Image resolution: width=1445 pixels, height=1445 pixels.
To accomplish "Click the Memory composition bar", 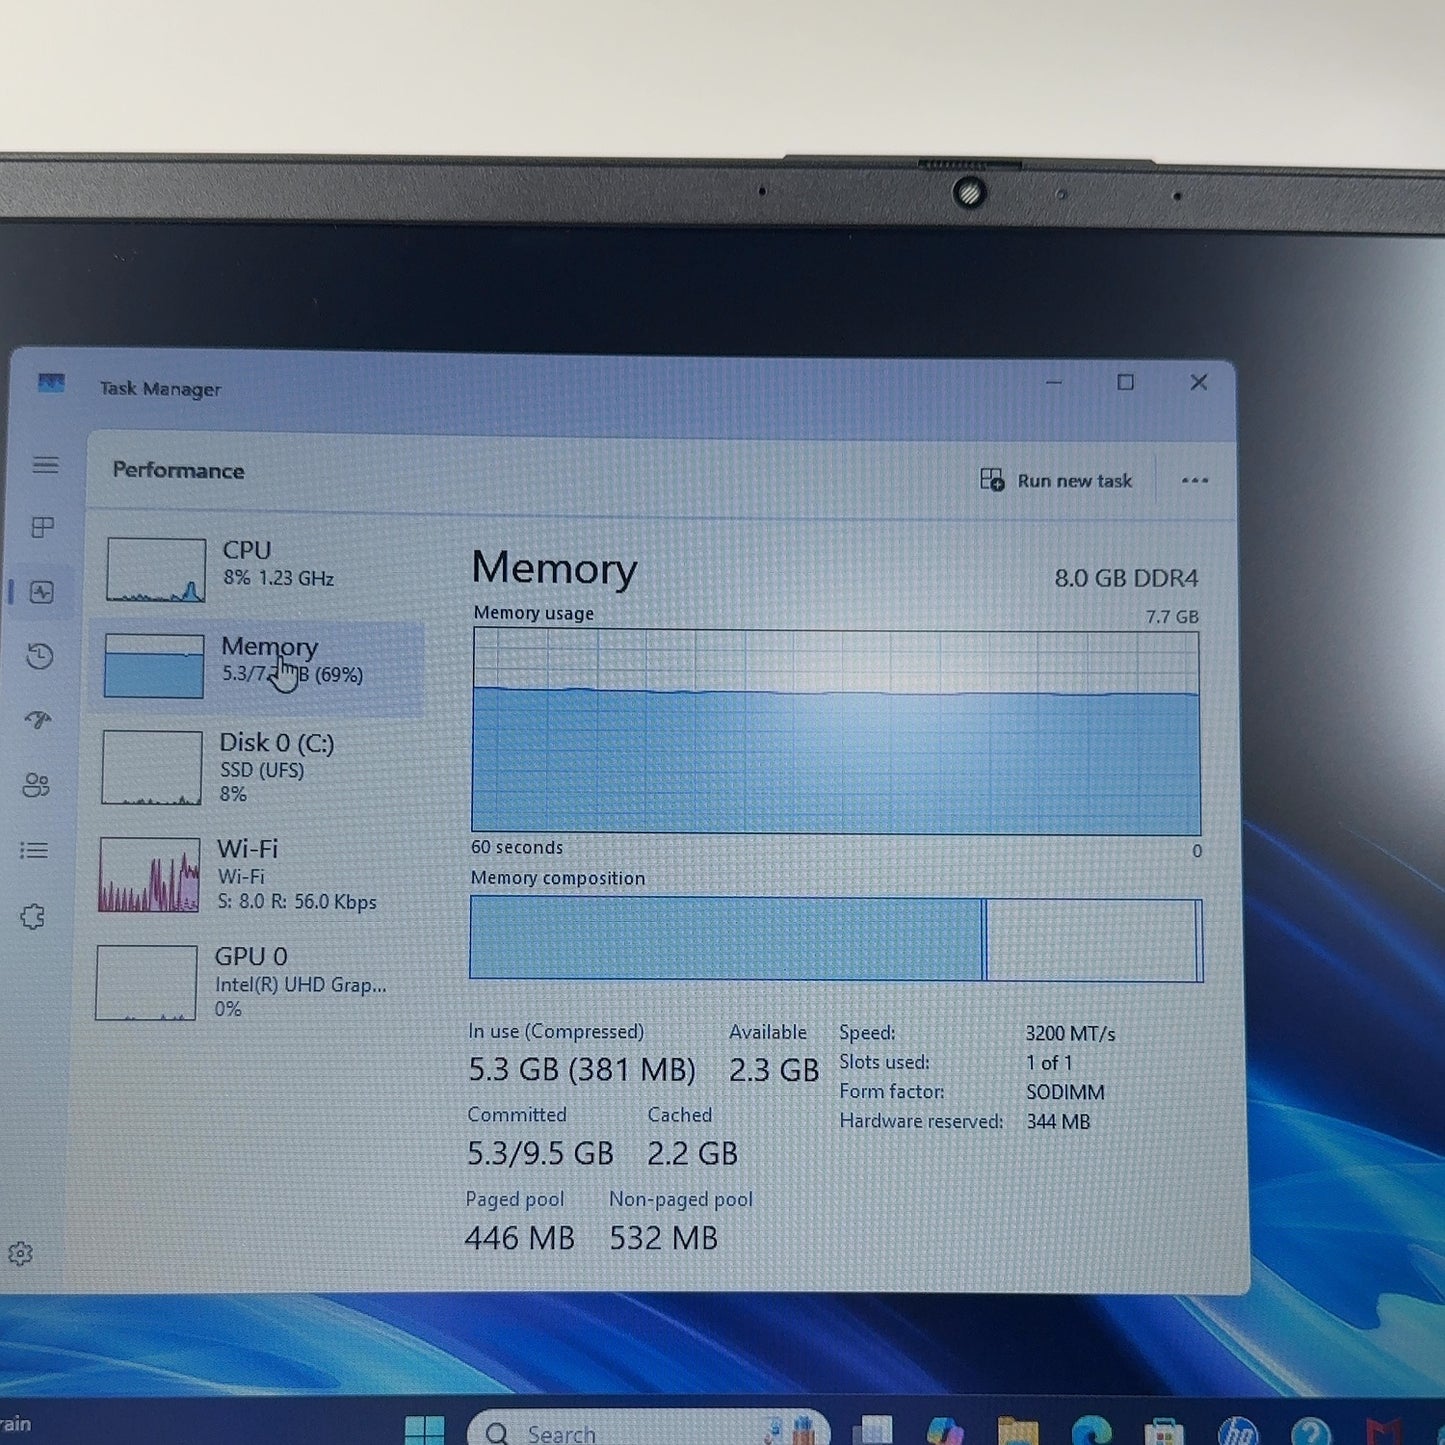I will (836, 939).
